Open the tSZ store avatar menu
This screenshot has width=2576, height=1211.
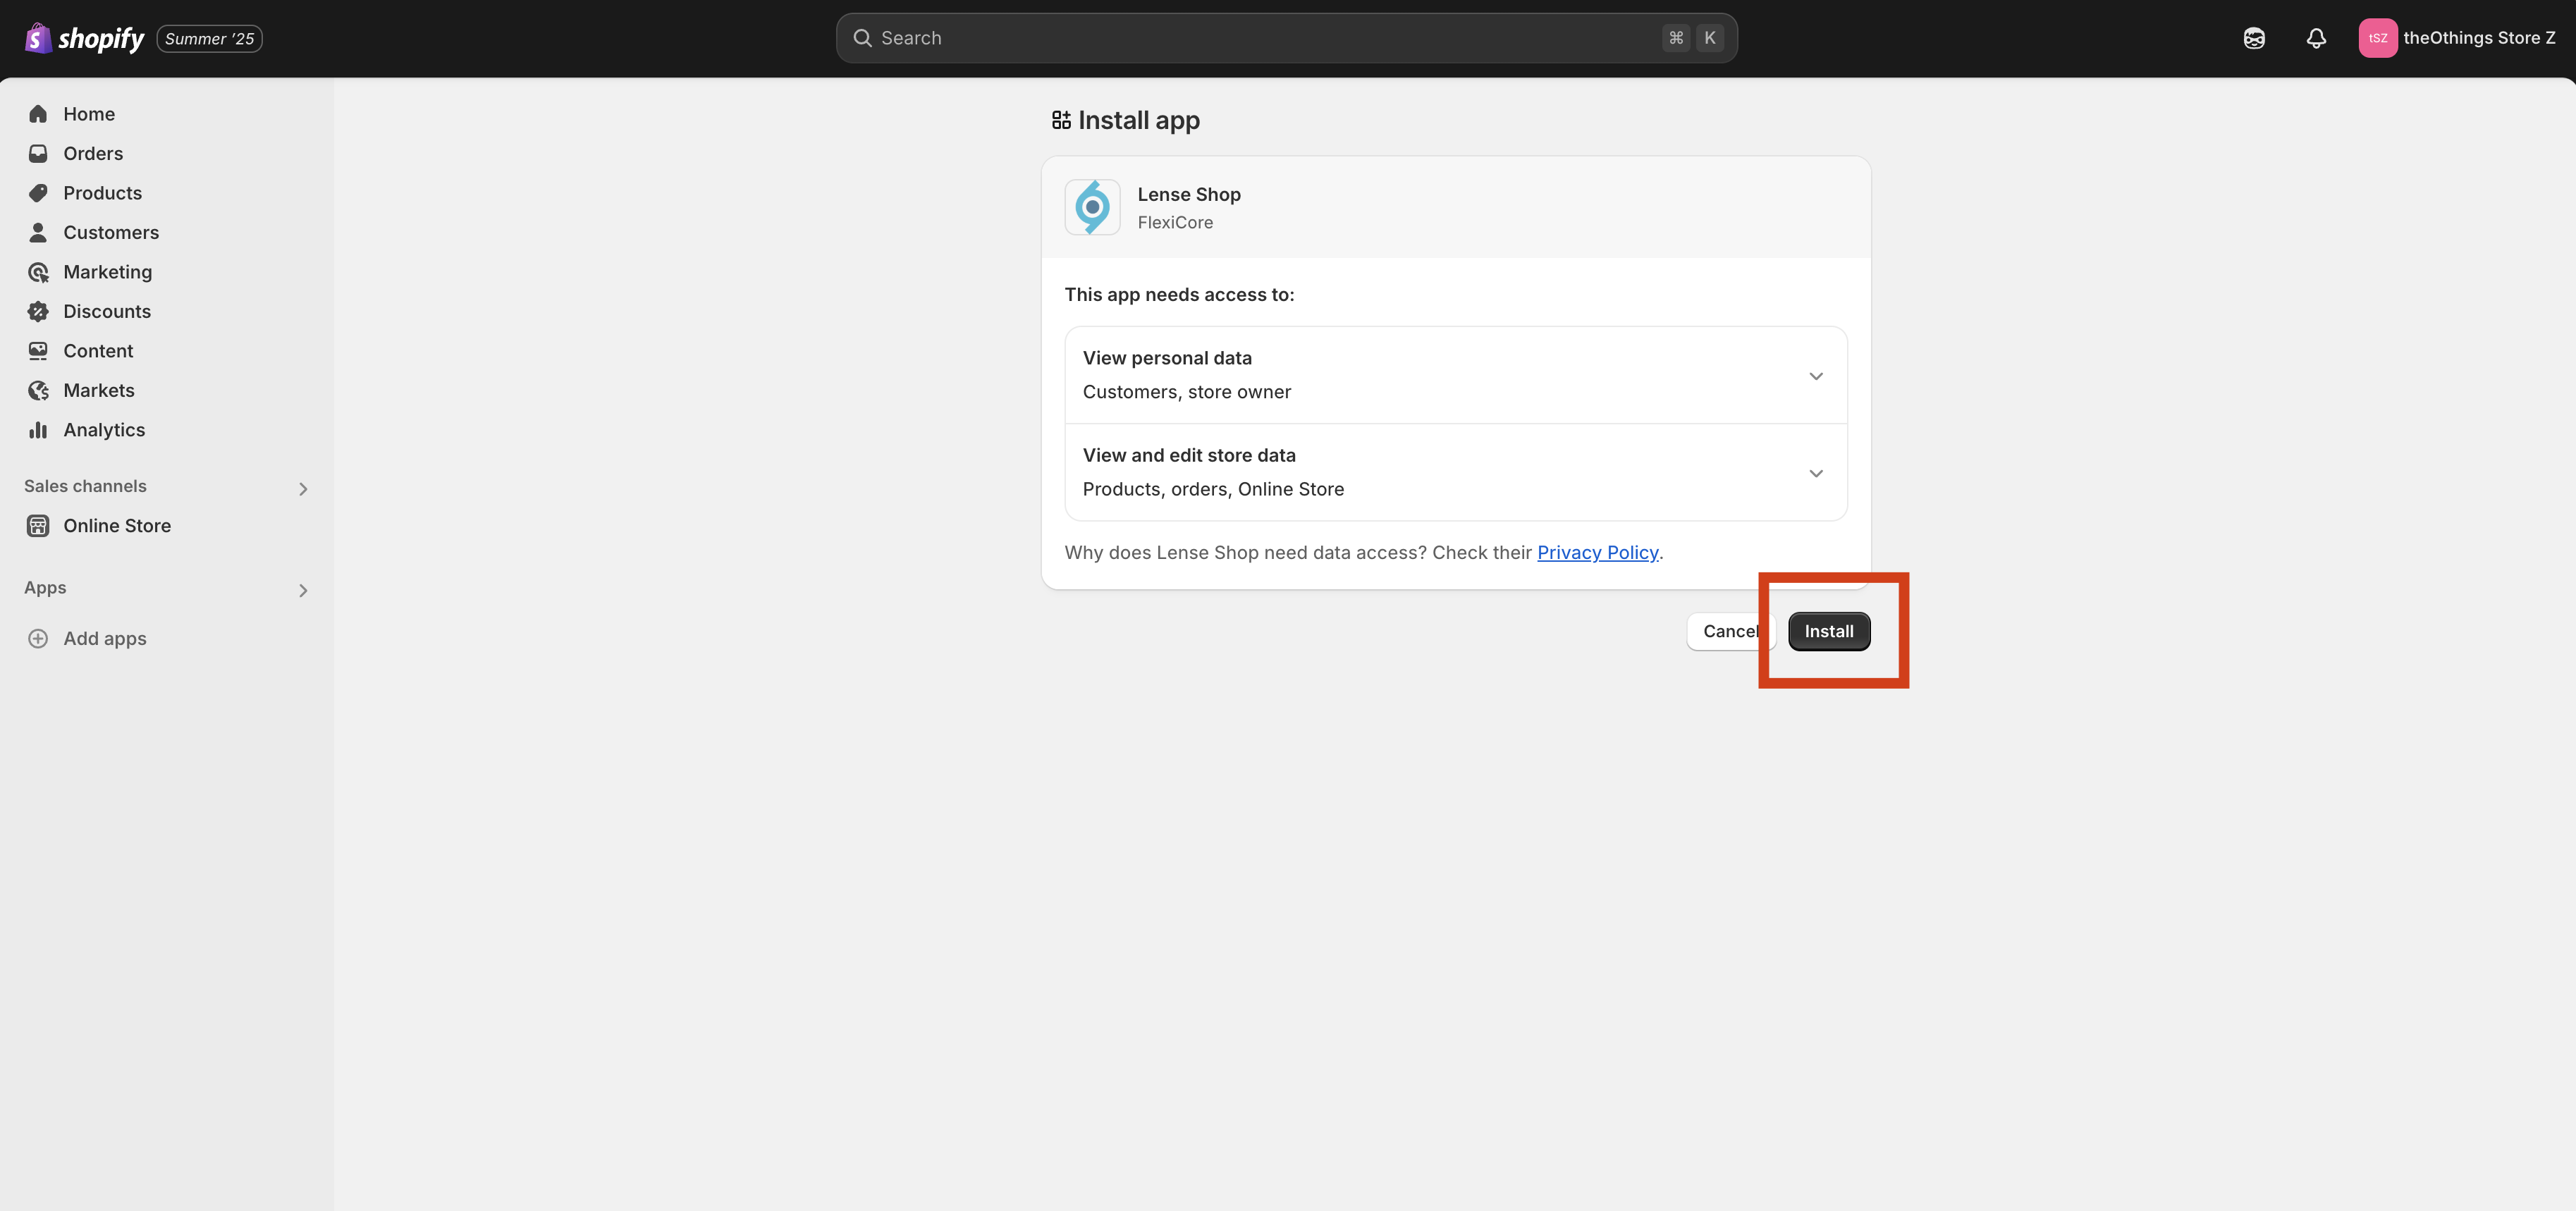coord(2377,38)
